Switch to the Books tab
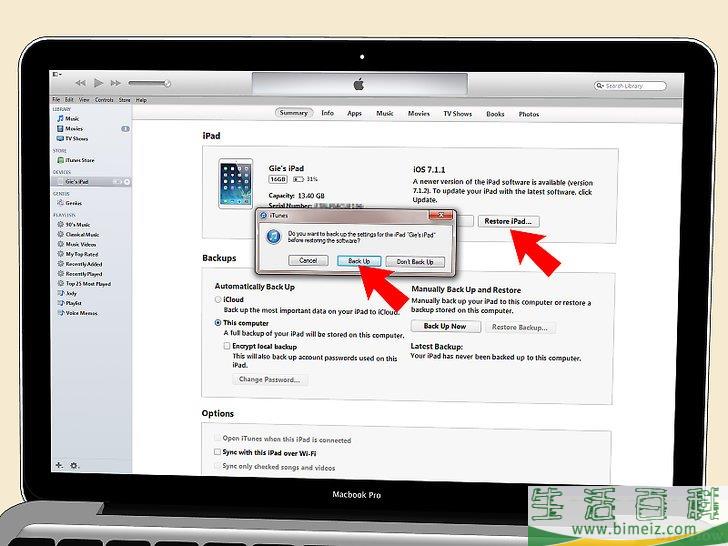728x546 pixels. (495, 114)
